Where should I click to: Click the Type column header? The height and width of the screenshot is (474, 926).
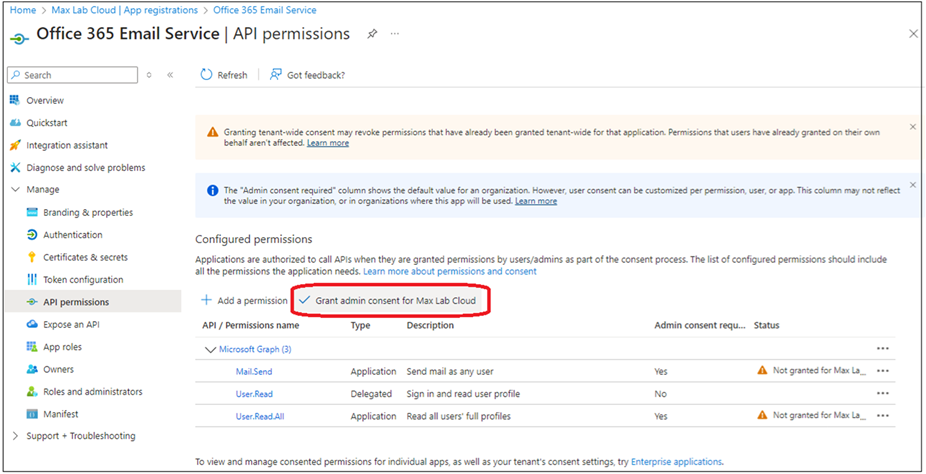point(360,325)
